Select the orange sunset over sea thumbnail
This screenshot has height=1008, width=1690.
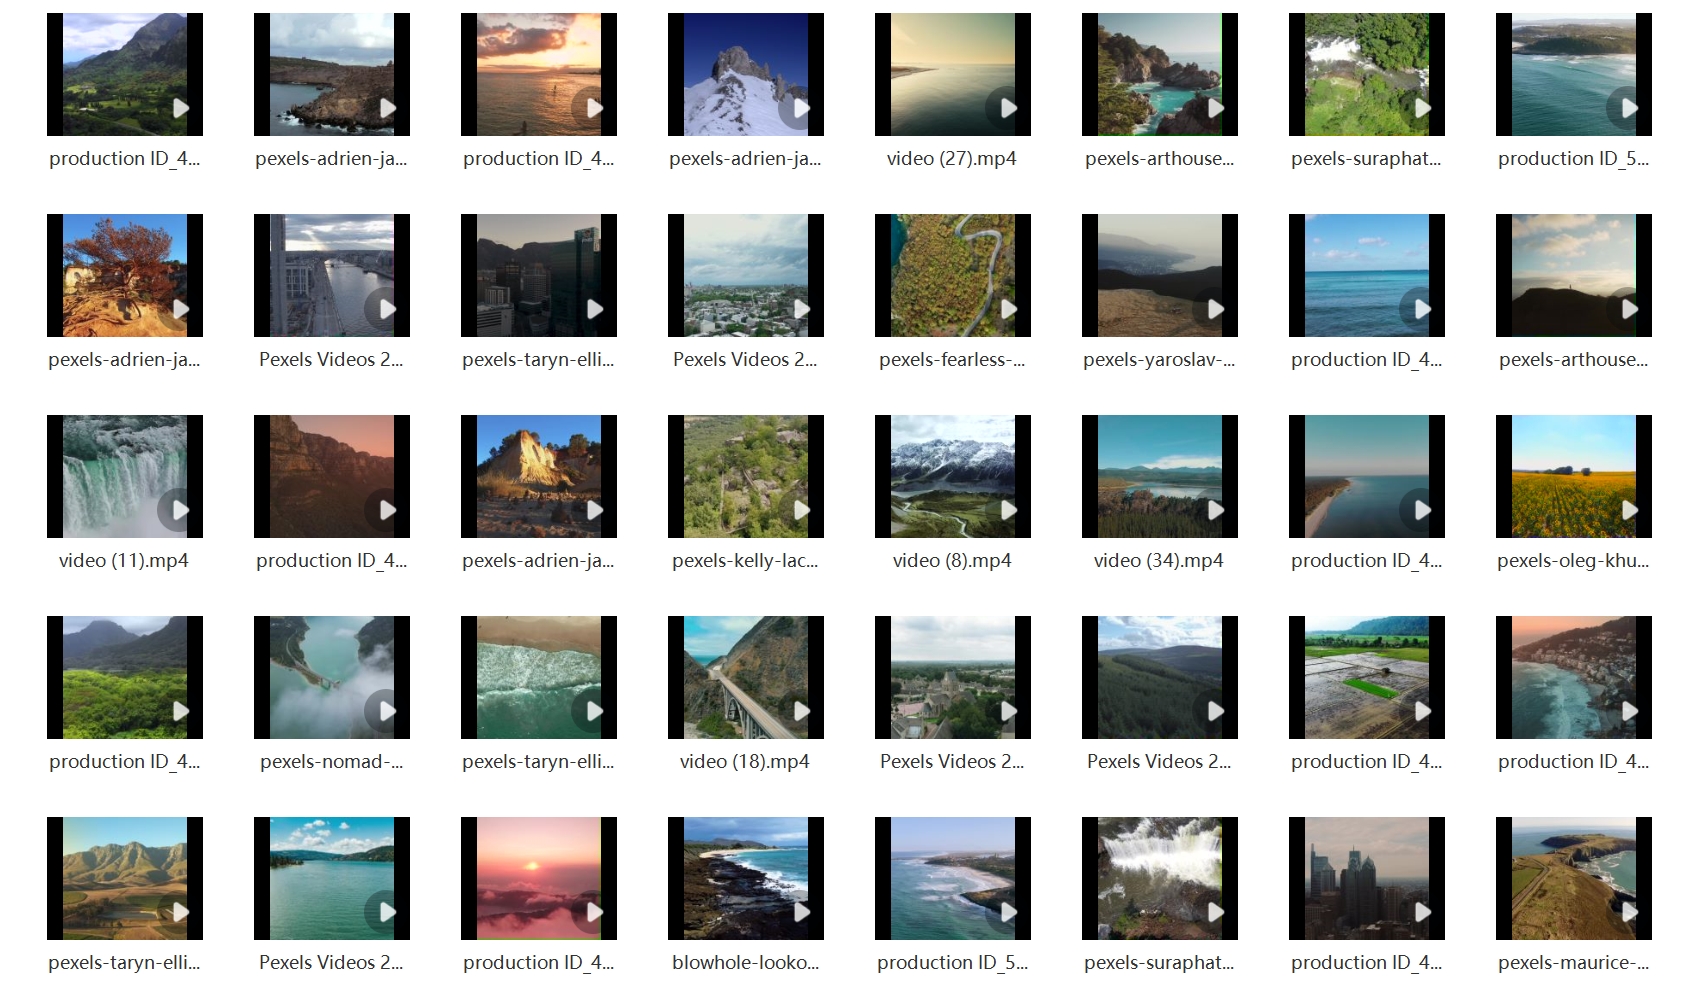[x=539, y=74]
